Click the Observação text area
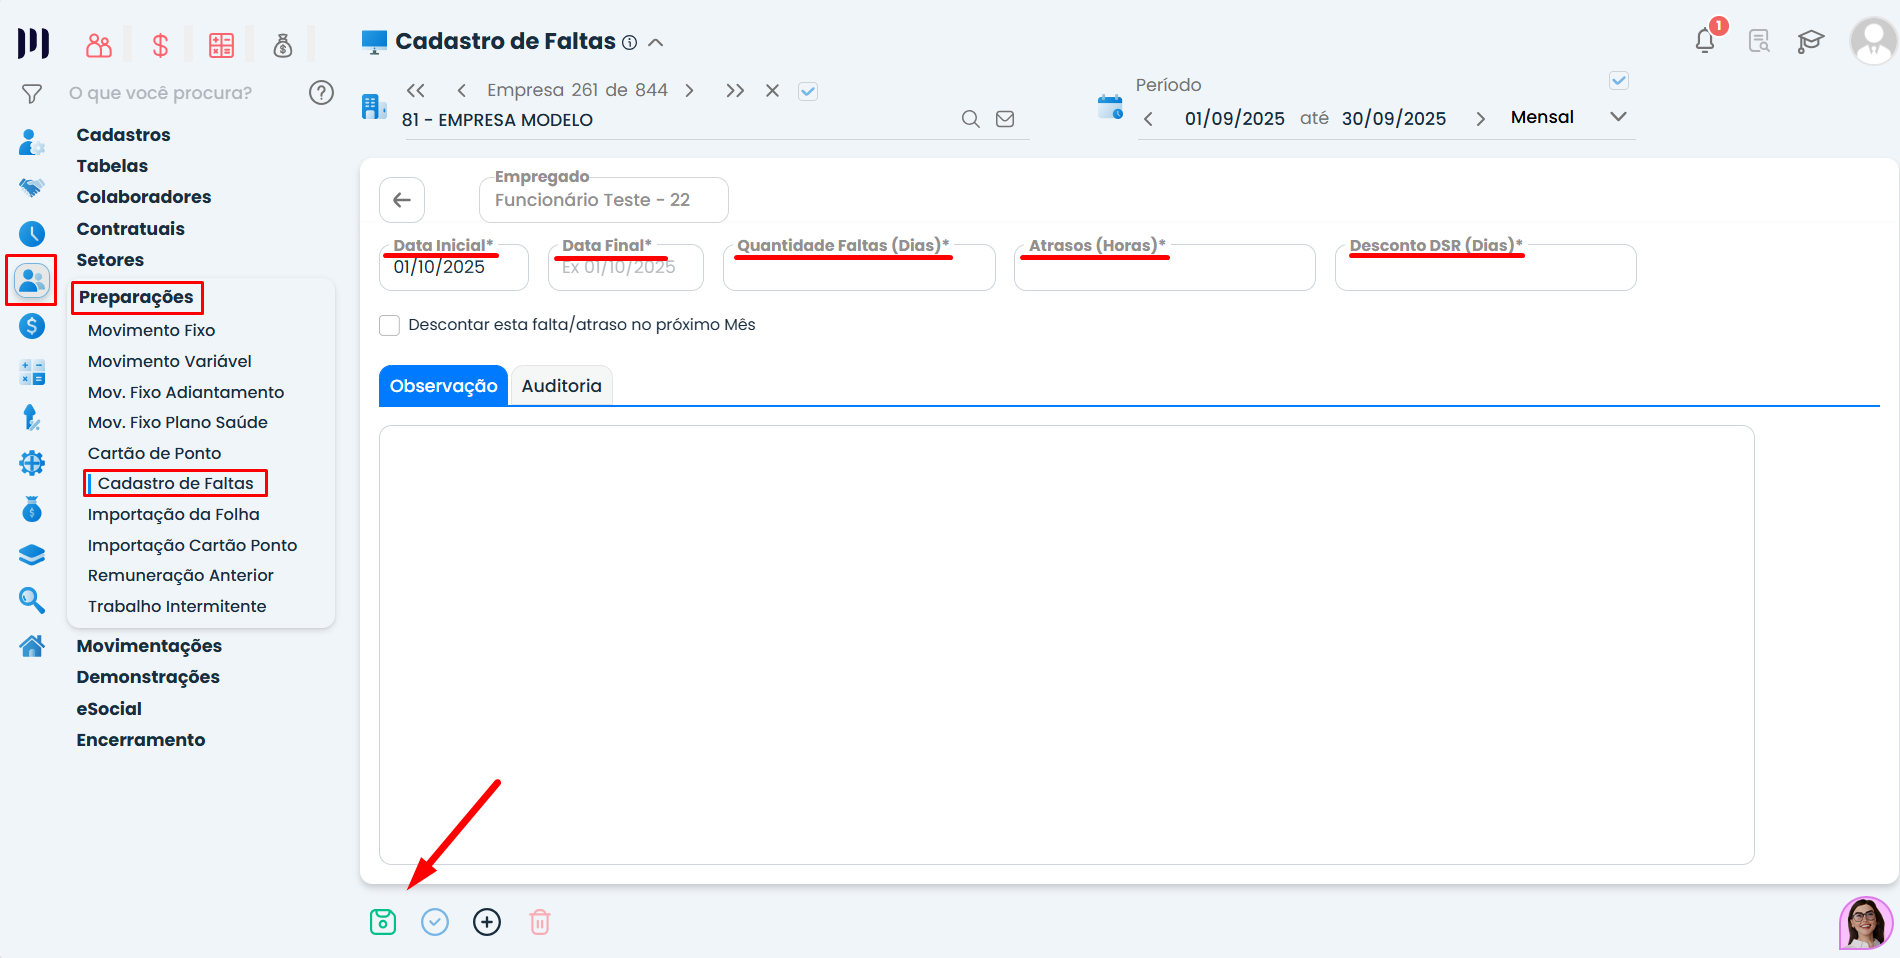Viewport: 1900px width, 958px height. coord(1067,645)
